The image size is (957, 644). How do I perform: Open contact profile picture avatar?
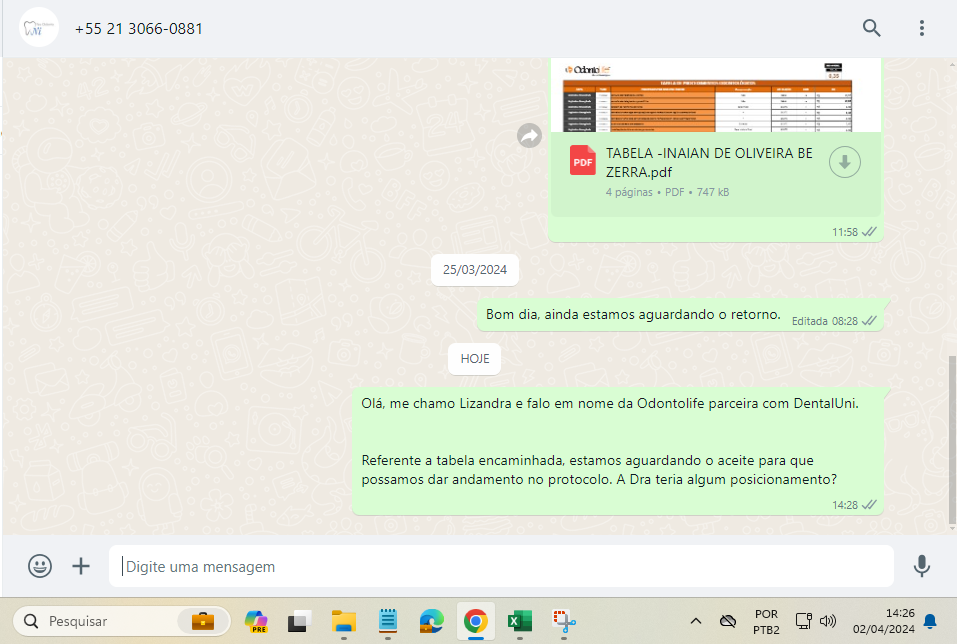point(38,27)
